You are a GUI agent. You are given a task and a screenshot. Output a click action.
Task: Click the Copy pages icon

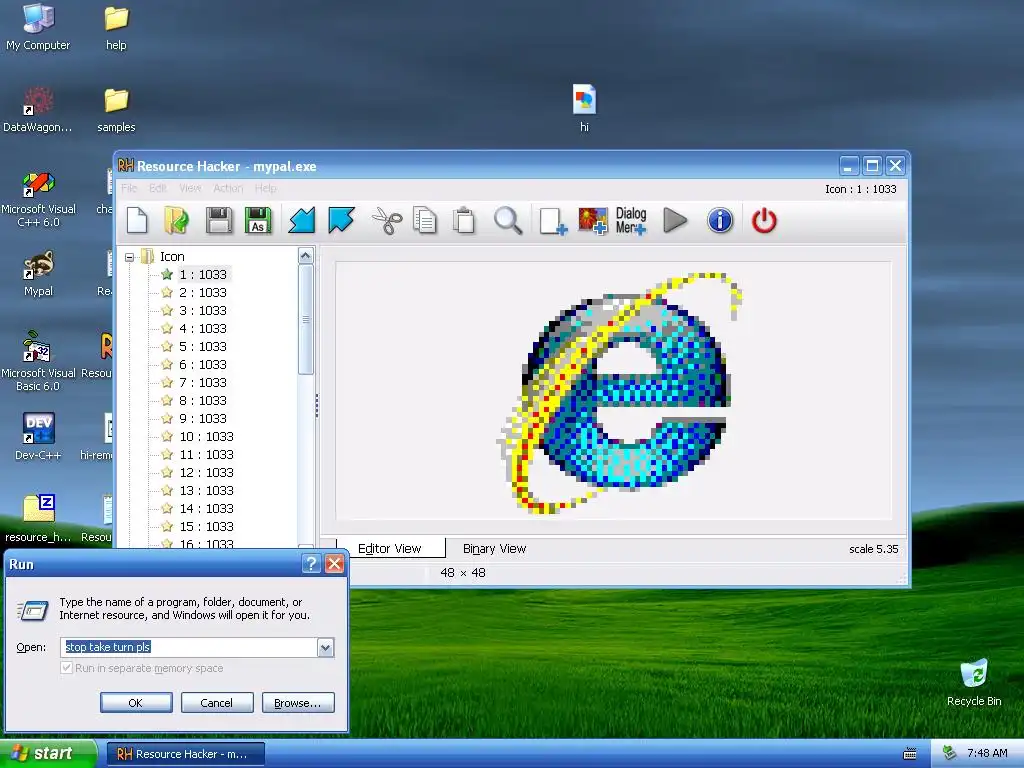424,221
